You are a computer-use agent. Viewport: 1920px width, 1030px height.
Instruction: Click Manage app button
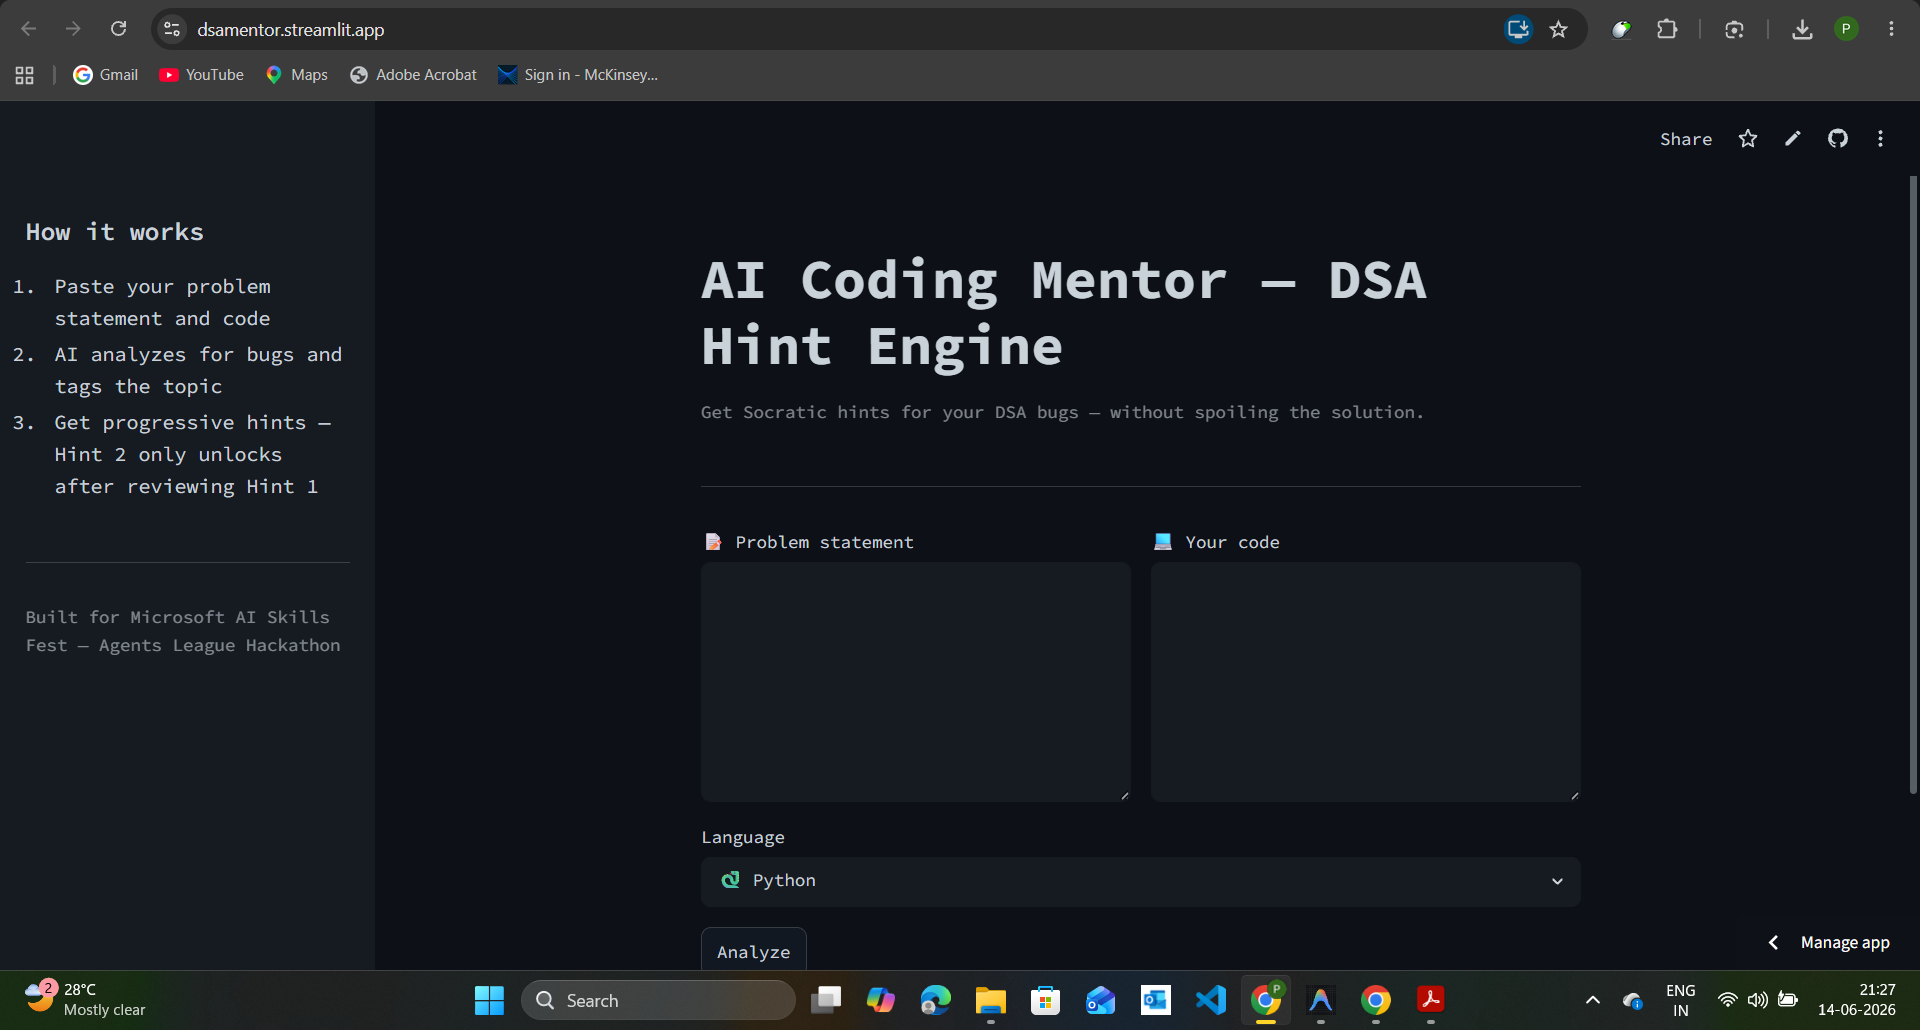click(x=1845, y=942)
